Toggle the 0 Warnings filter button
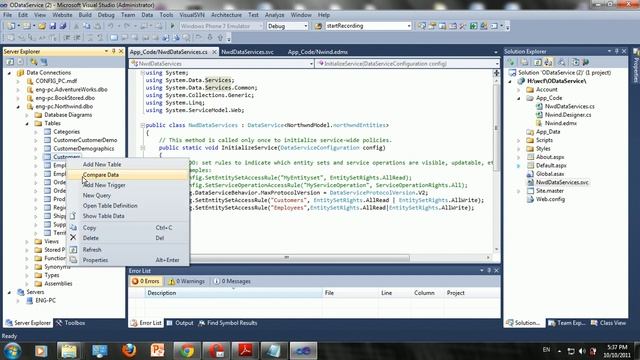640x360 pixels. point(187,281)
